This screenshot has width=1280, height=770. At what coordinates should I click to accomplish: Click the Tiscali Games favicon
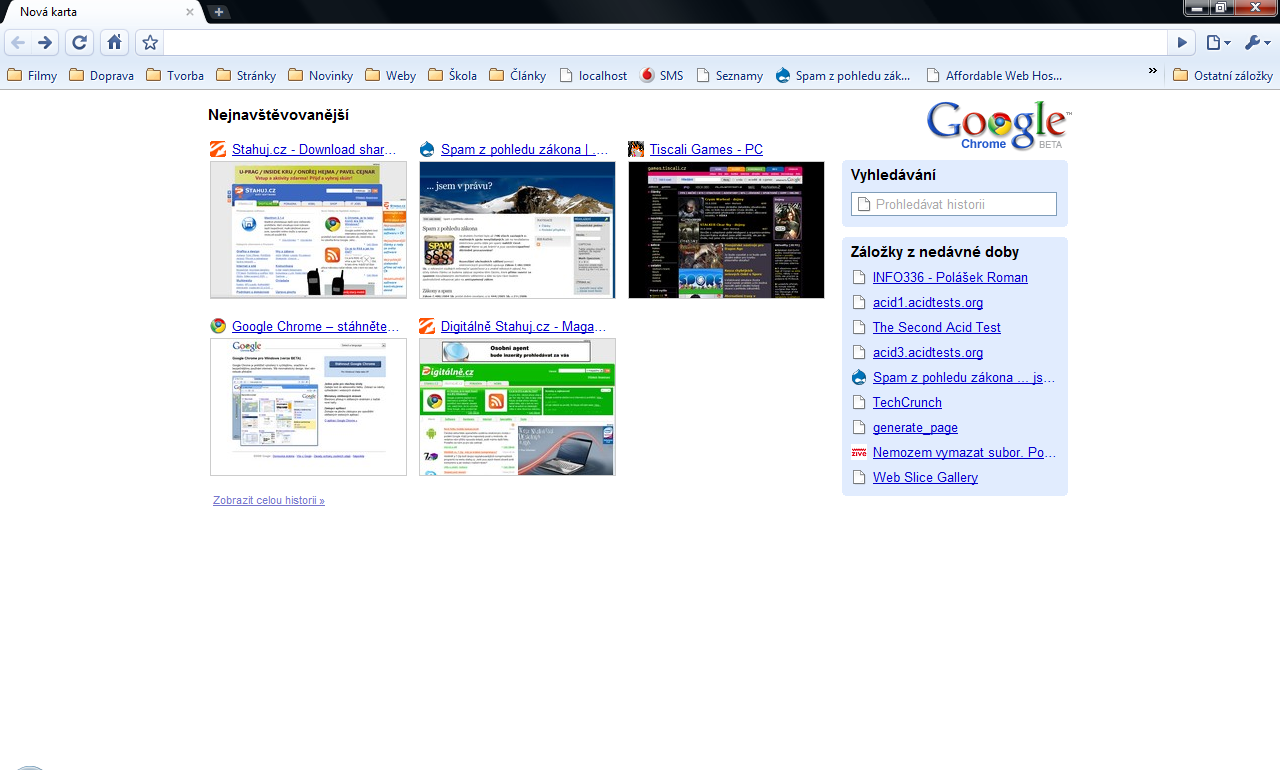(x=636, y=150)
